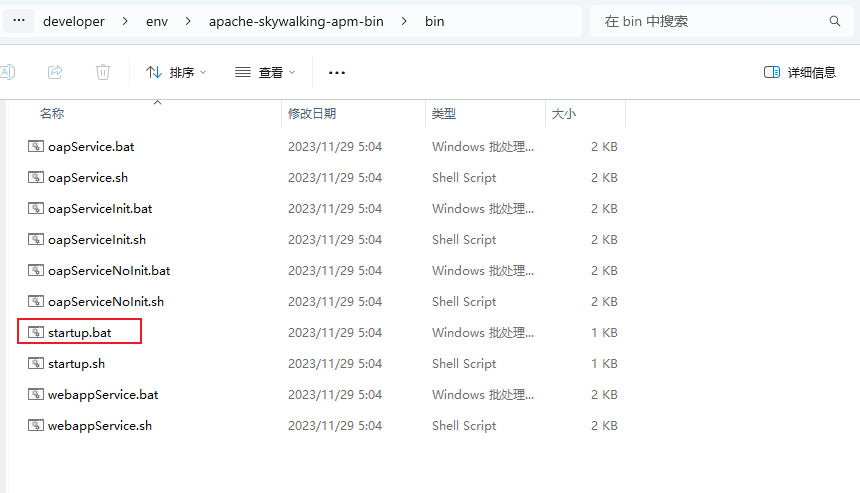Click the search magnifier icon
Image resolution: width=860 pixels, height=493 pixels.
click(835, 21)
